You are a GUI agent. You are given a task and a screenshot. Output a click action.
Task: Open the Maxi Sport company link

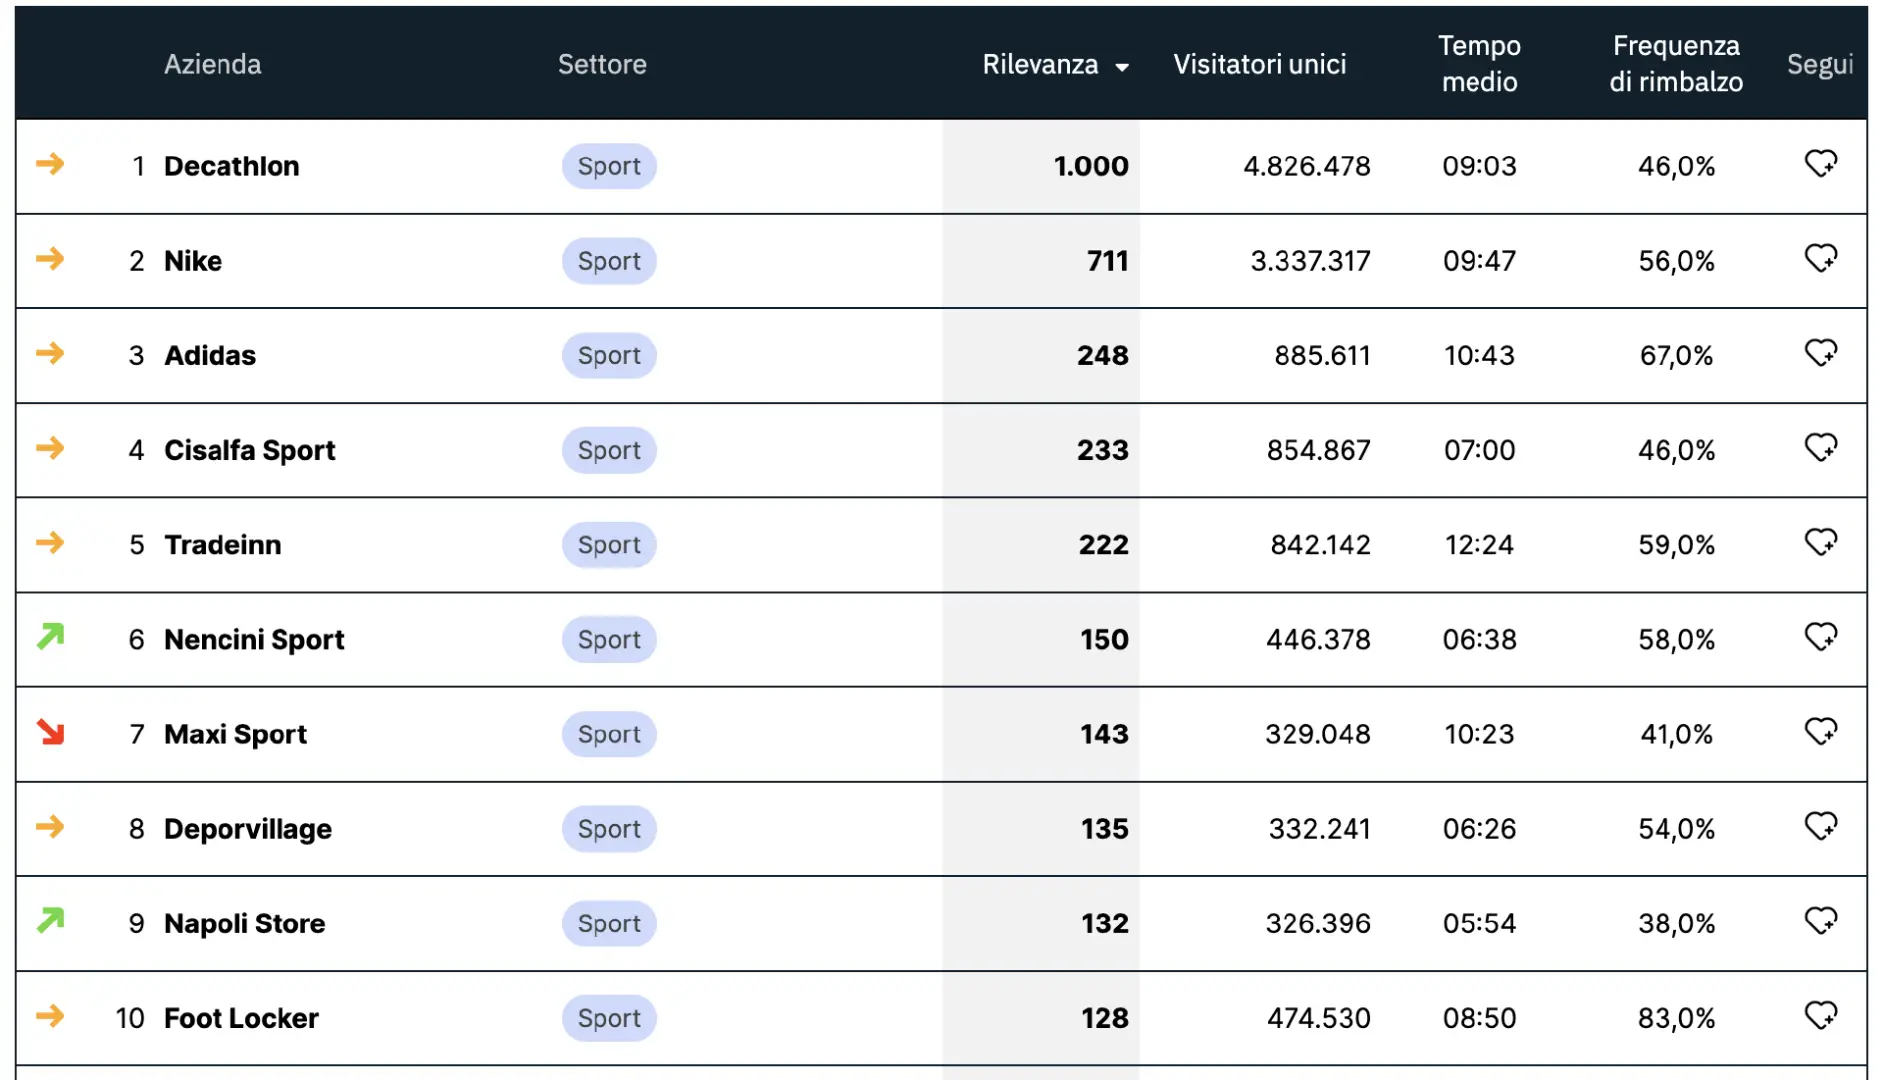(235, 734)
